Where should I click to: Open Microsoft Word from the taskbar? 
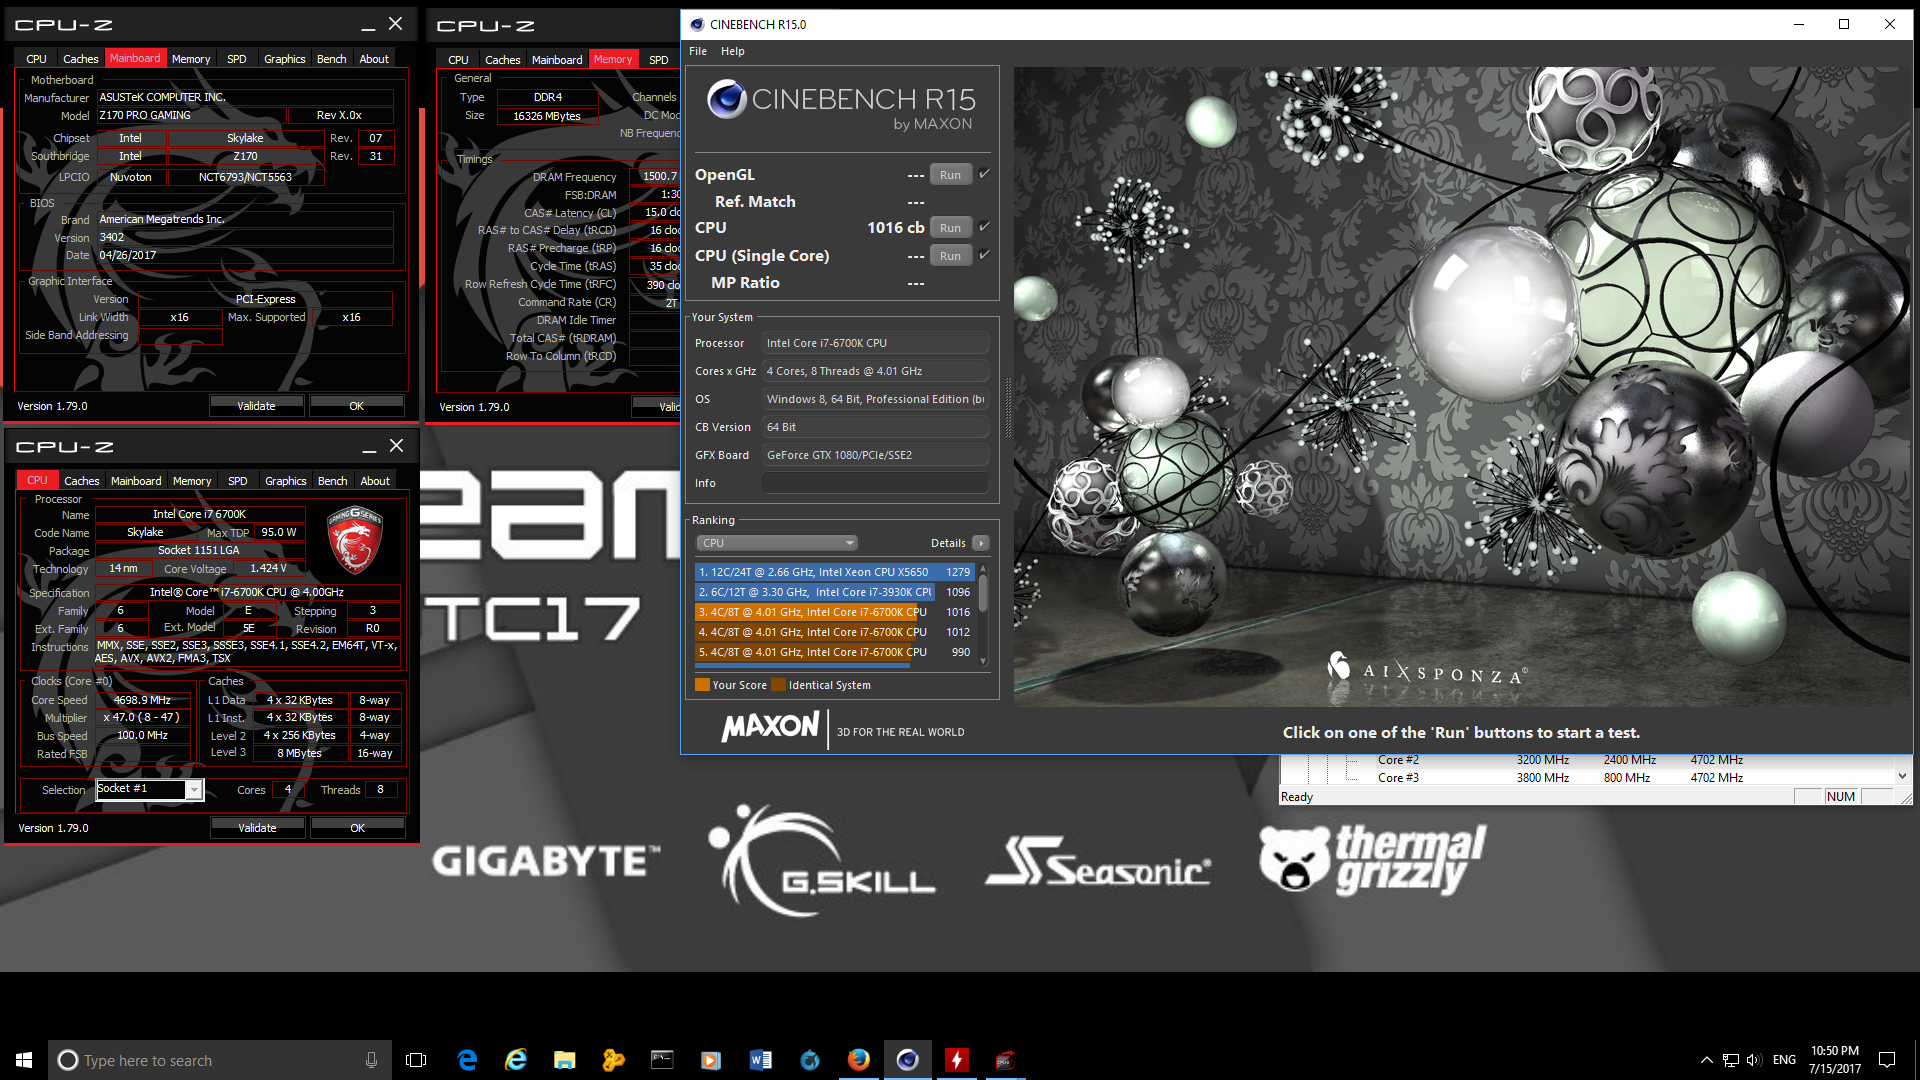[x=760, y=1060]
